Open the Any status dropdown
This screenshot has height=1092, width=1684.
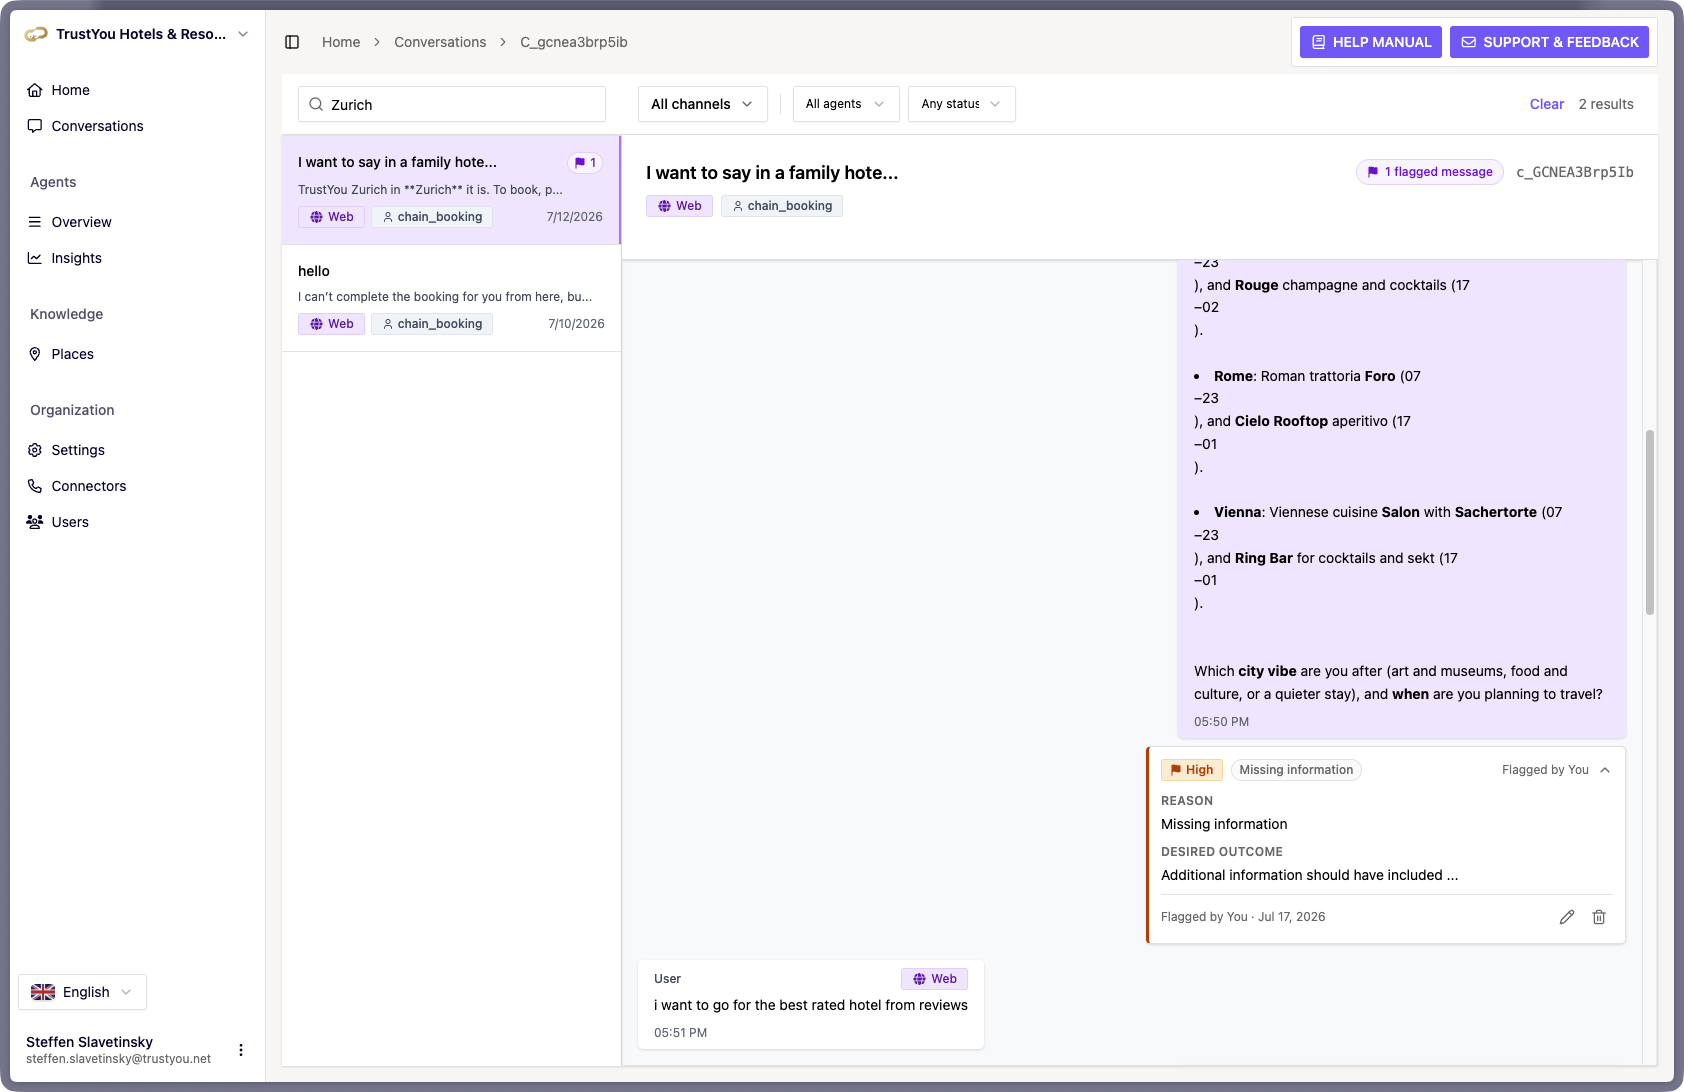pos(962,104)
